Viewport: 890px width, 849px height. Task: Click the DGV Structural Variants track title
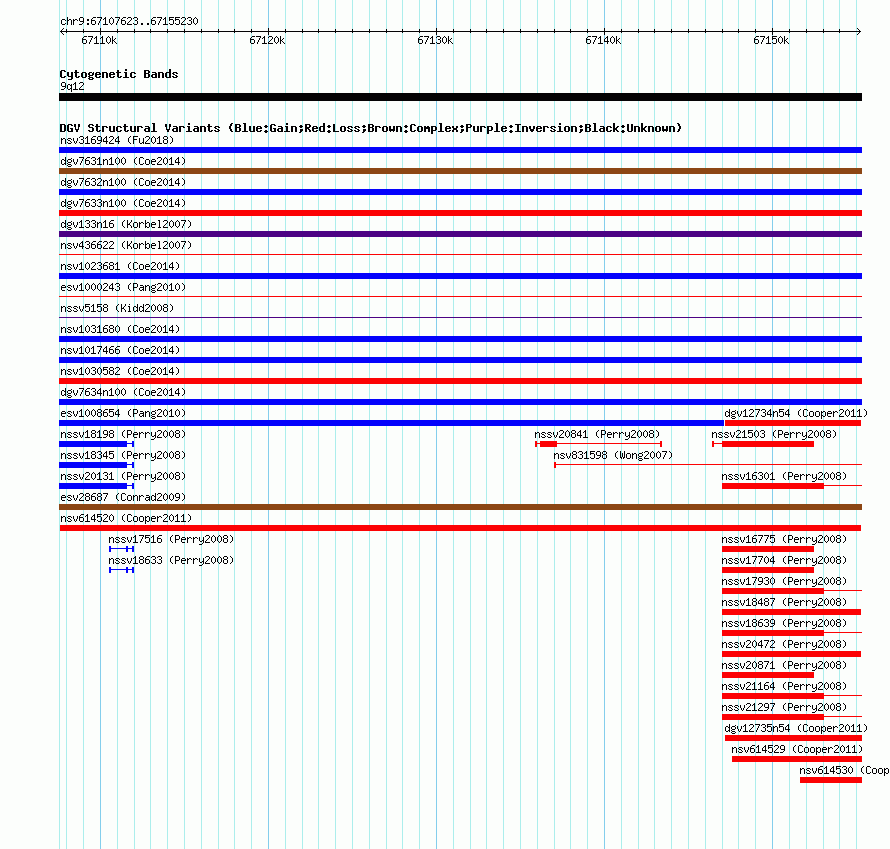pyautogui.click(x=371, y=128)
